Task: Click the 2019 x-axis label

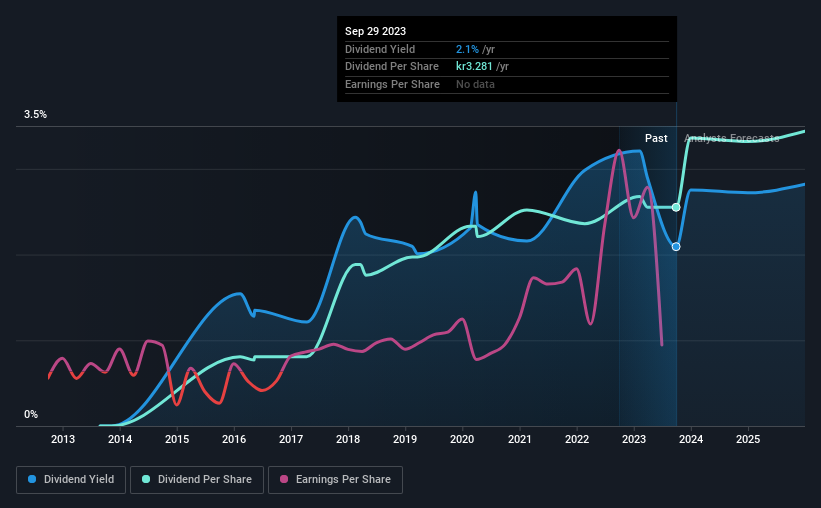Action: [405, 439]
